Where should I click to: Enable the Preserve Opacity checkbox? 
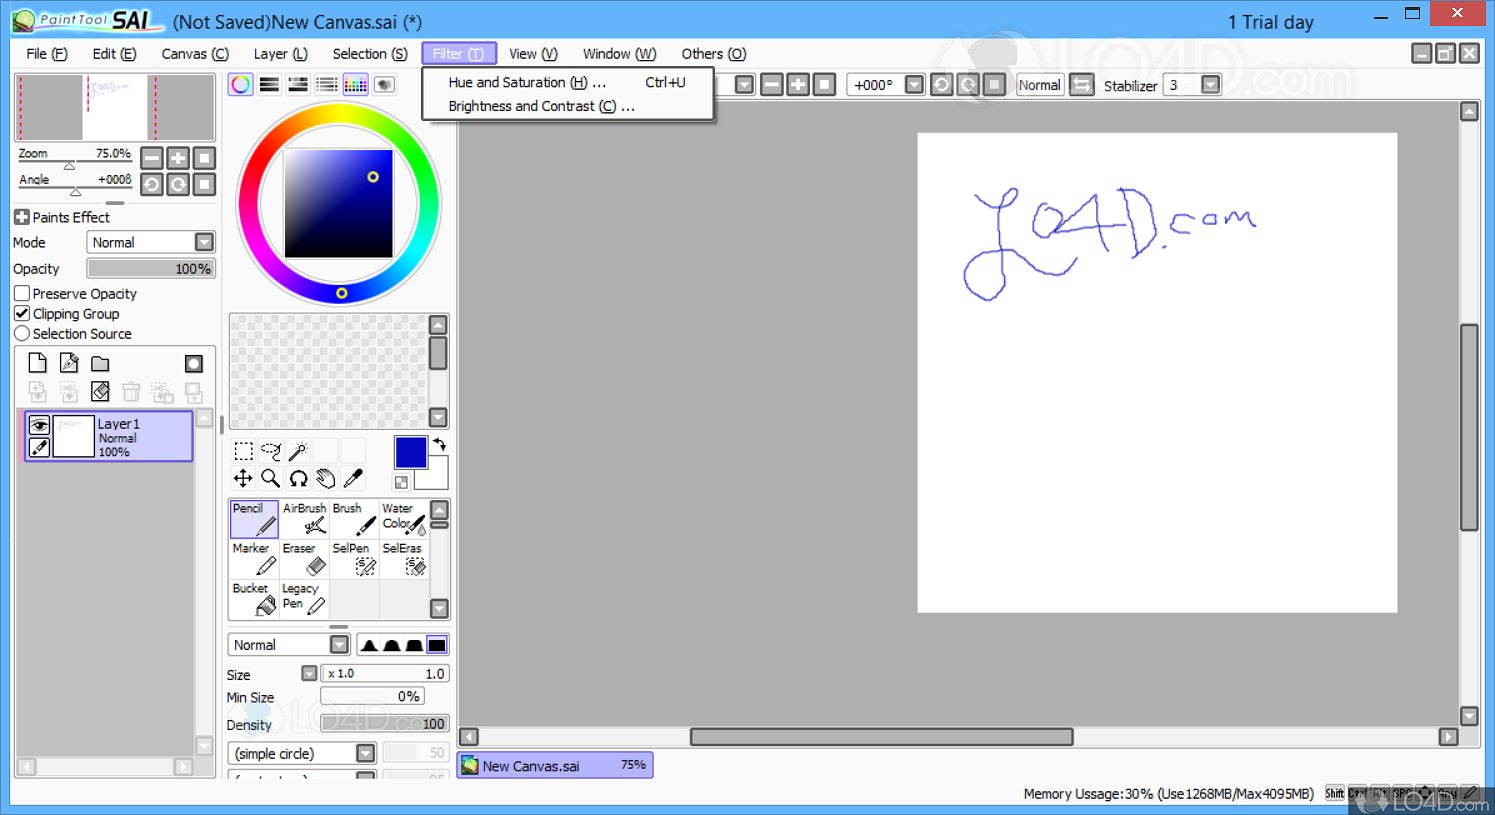22,294
